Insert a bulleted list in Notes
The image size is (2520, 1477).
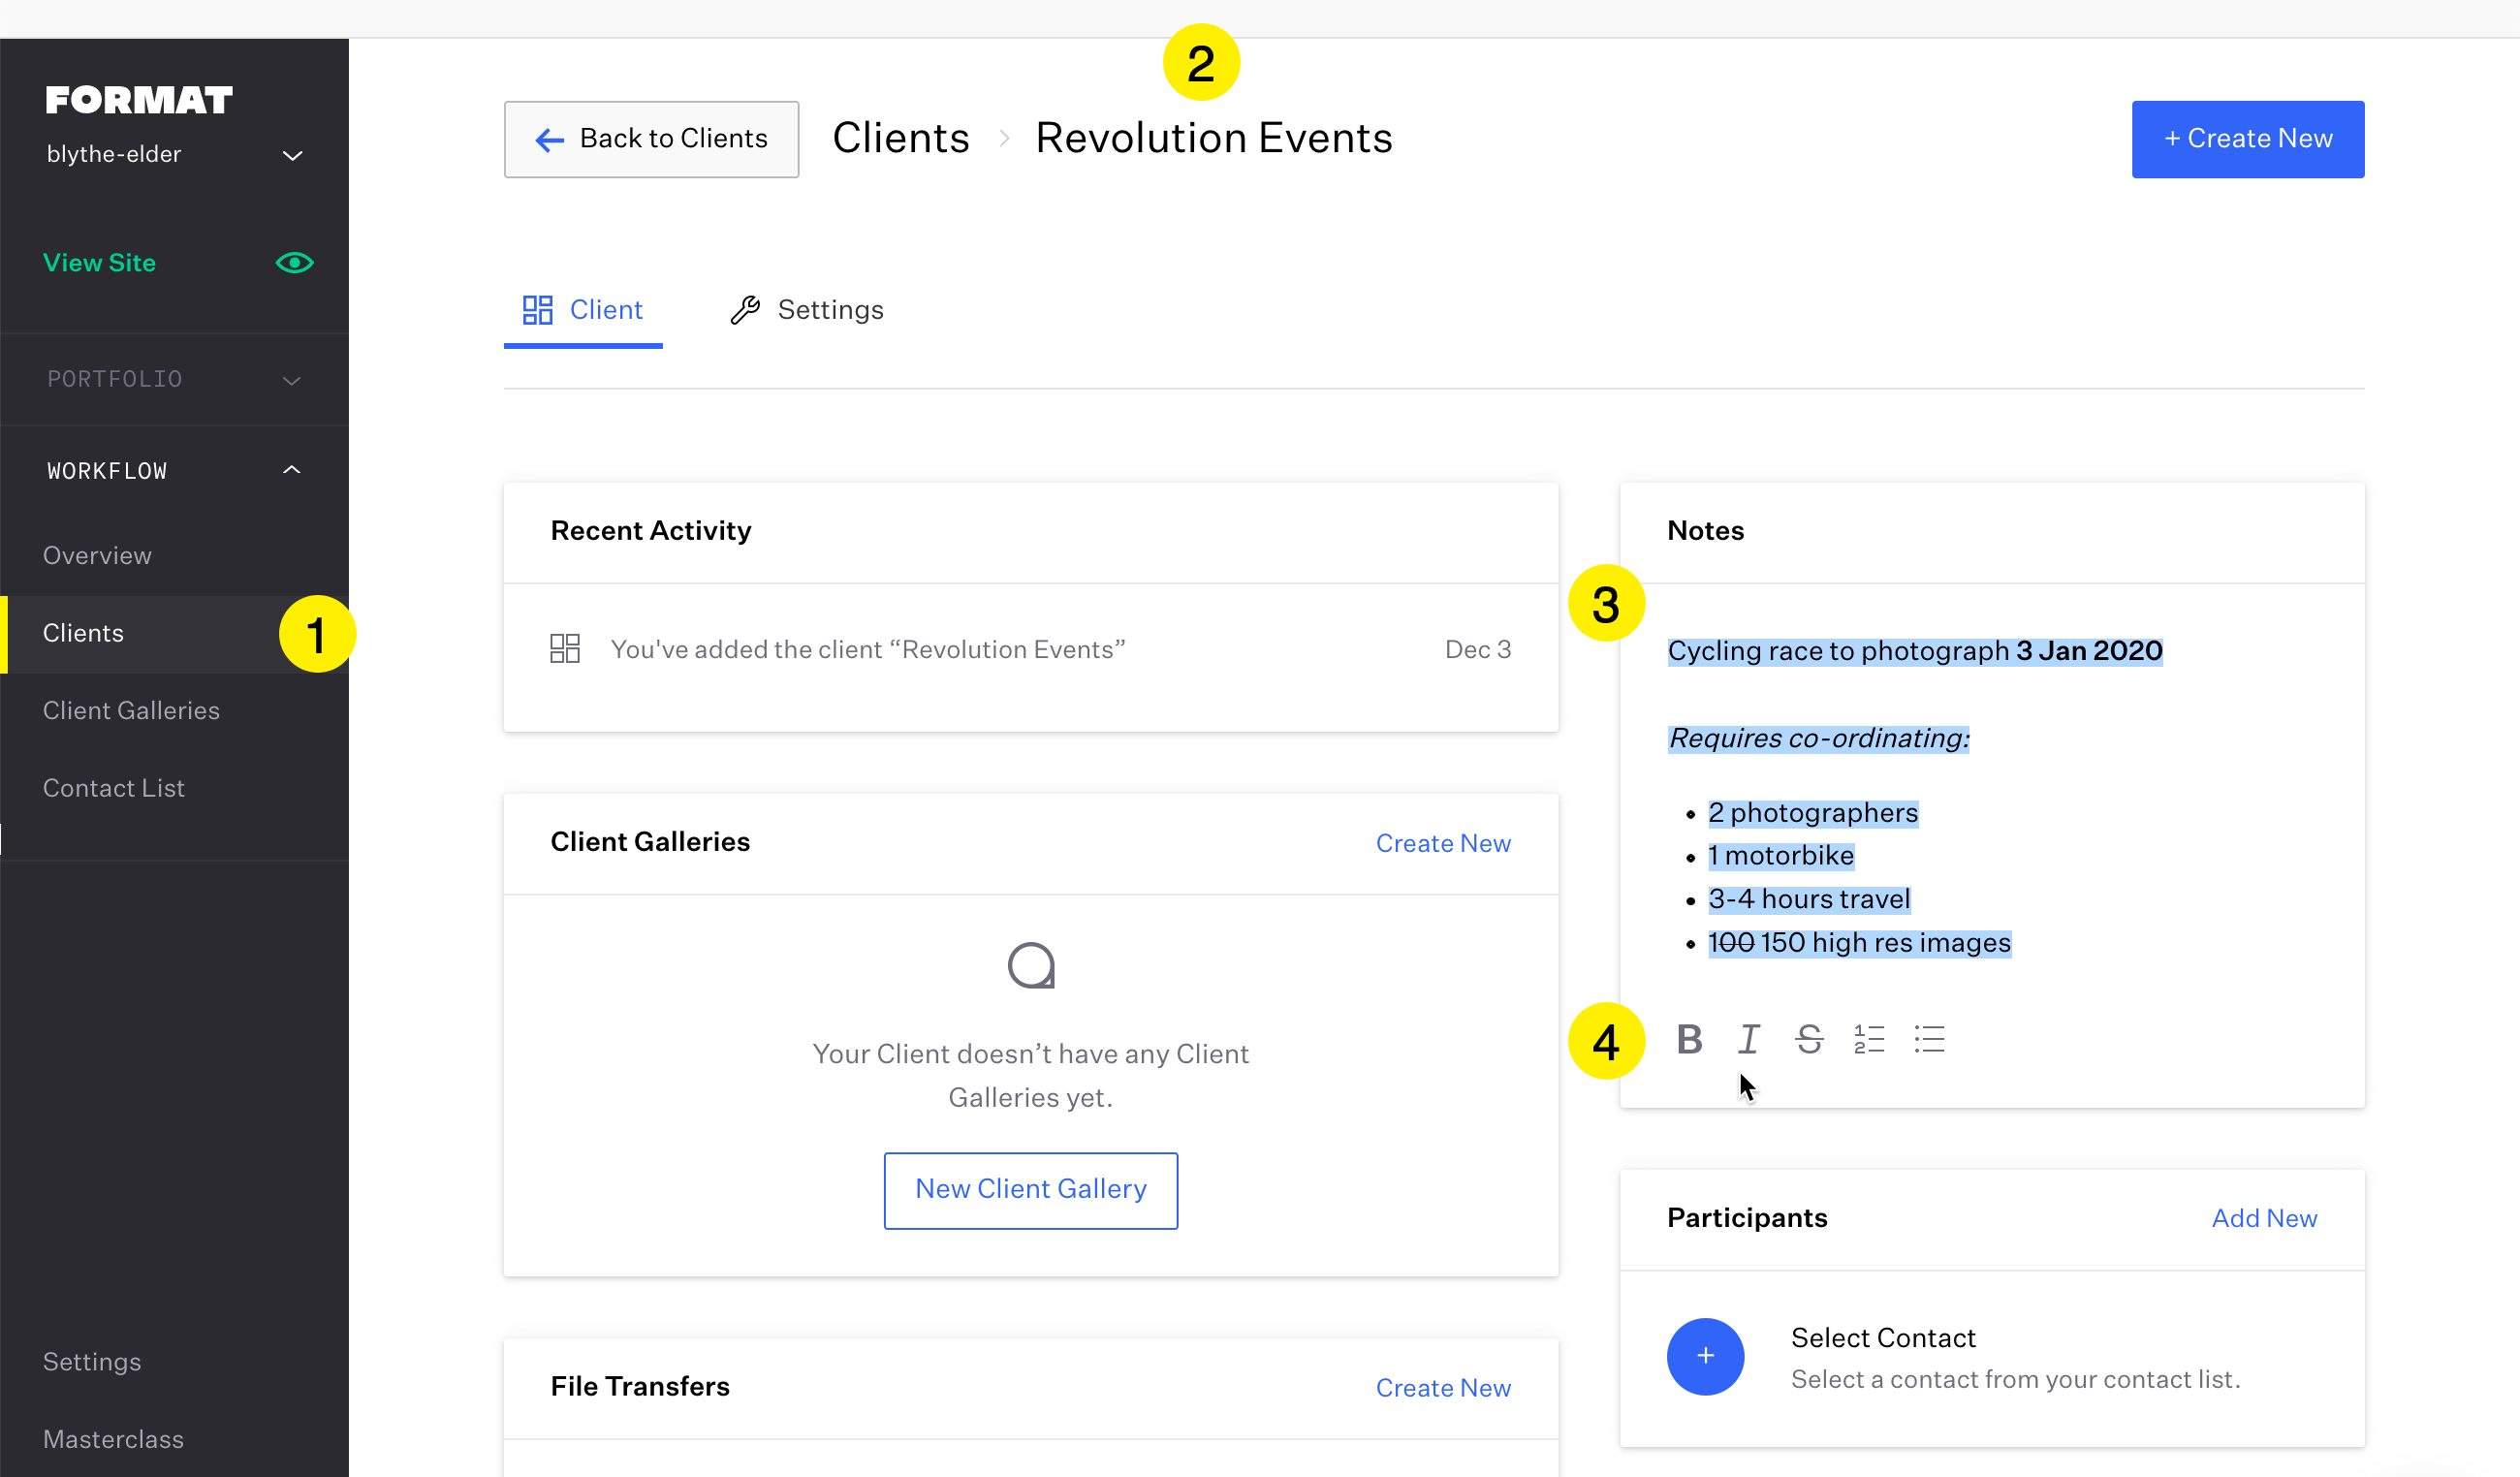click(x=1929, y=1040)
